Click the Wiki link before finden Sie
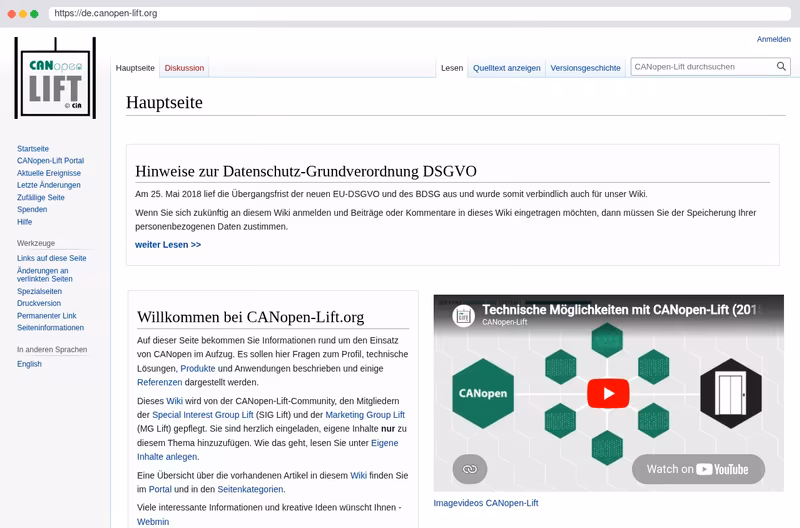The image size is (800, 528). point(358,475)
